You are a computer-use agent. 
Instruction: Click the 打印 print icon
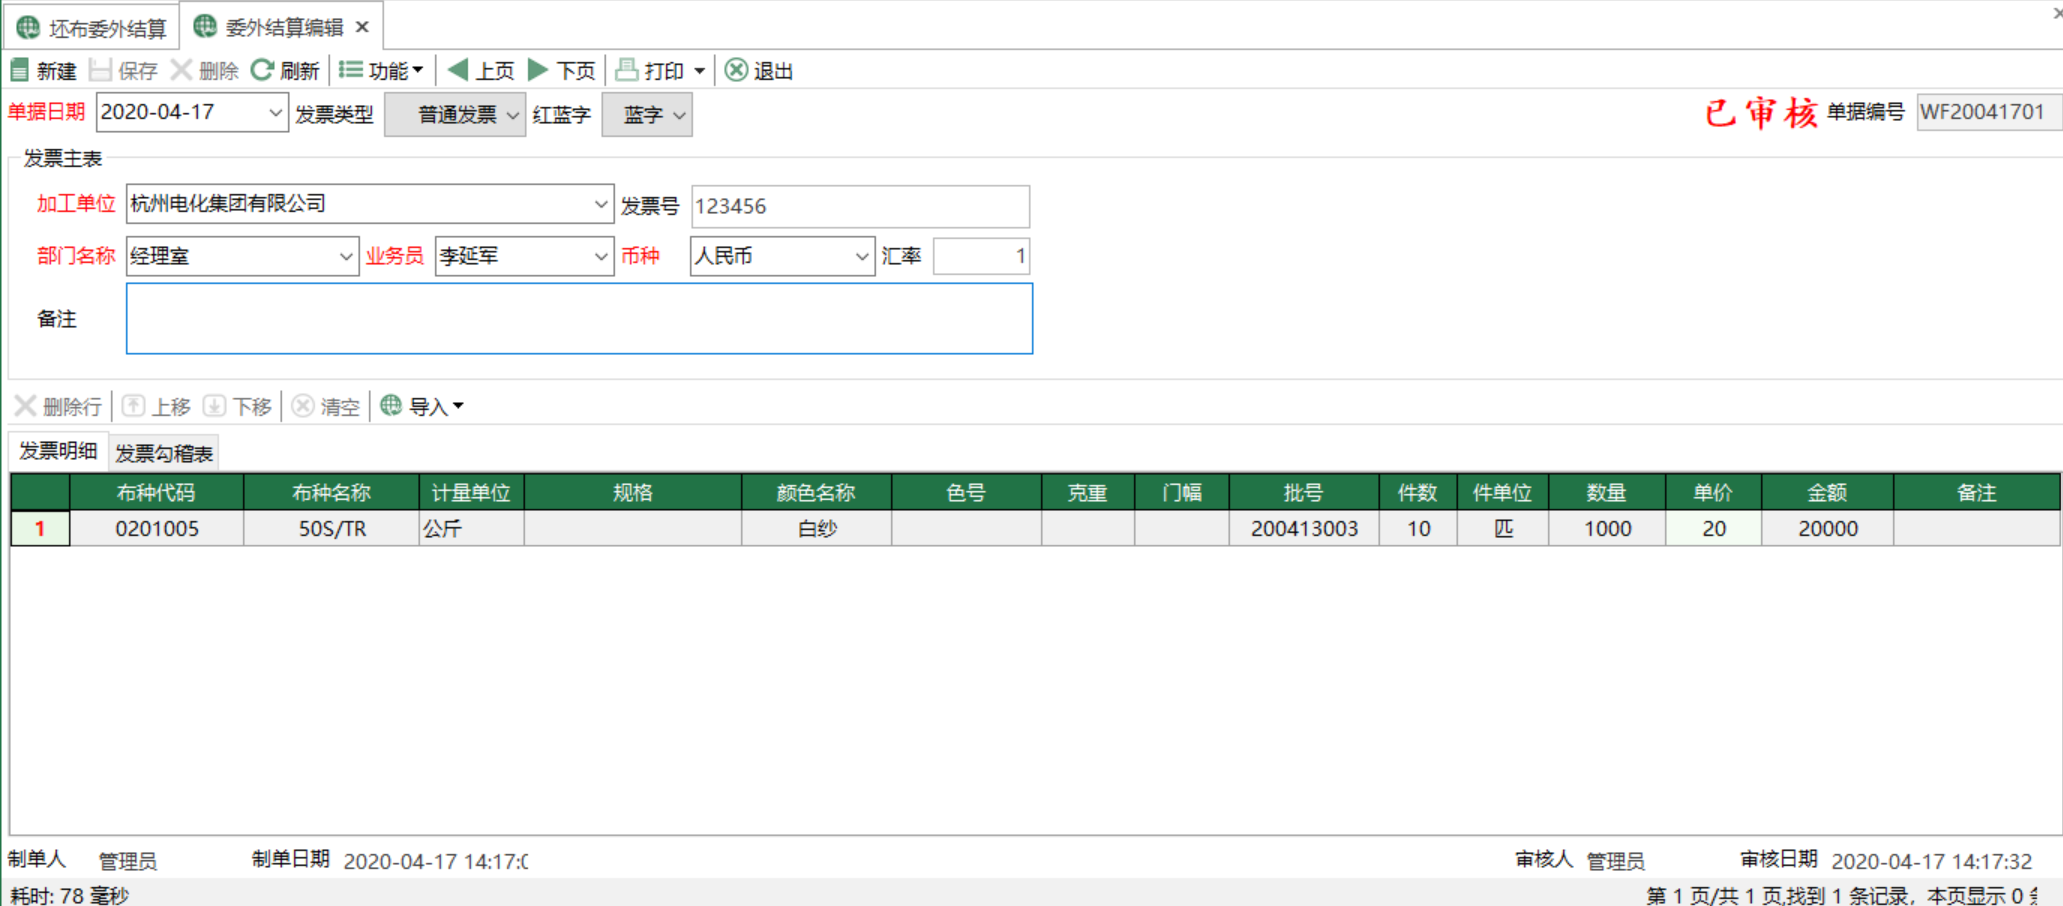coord(626,70)
